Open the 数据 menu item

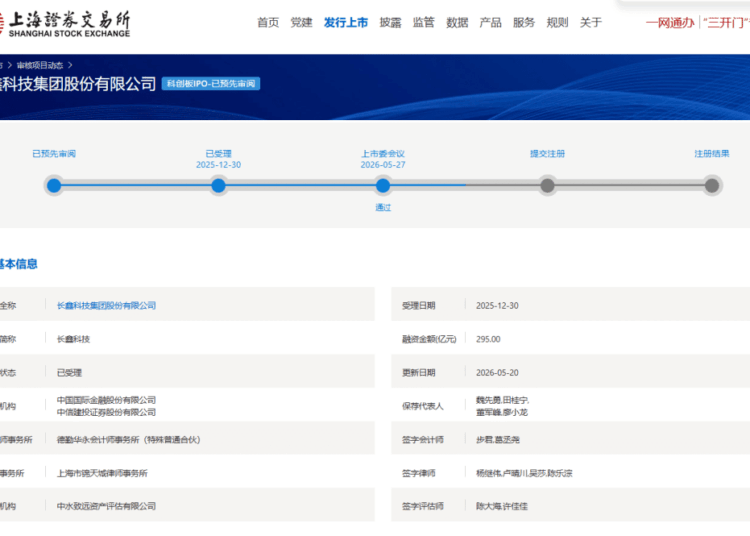coord(457,22)
